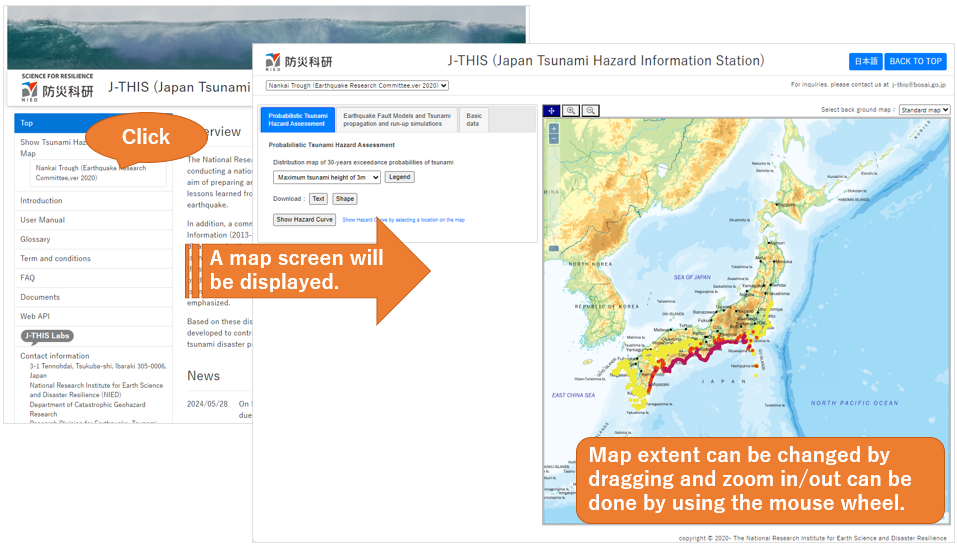
Task: Switch to Earthquake Fault Models tab
Action: coord(397,119)
